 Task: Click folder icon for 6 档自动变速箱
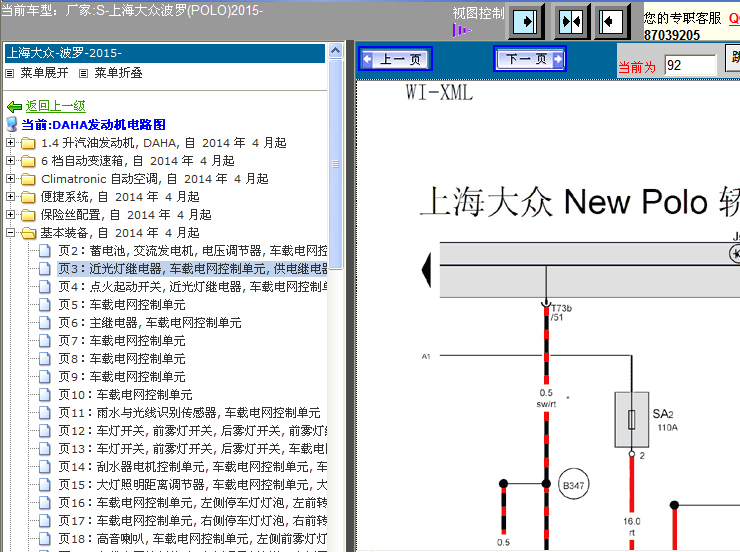click(28, 161)
